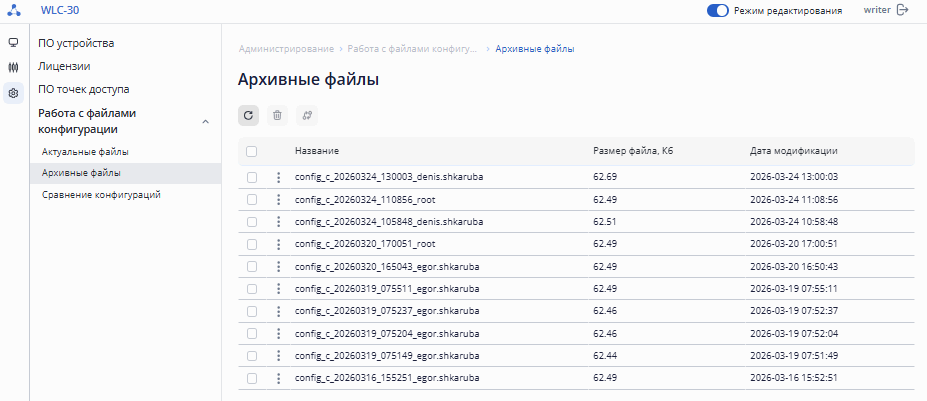Viewport: 927px width, 401px height.
Task: Collapse the Работа с файлами конфигурации section
Action: pos(205,121)
